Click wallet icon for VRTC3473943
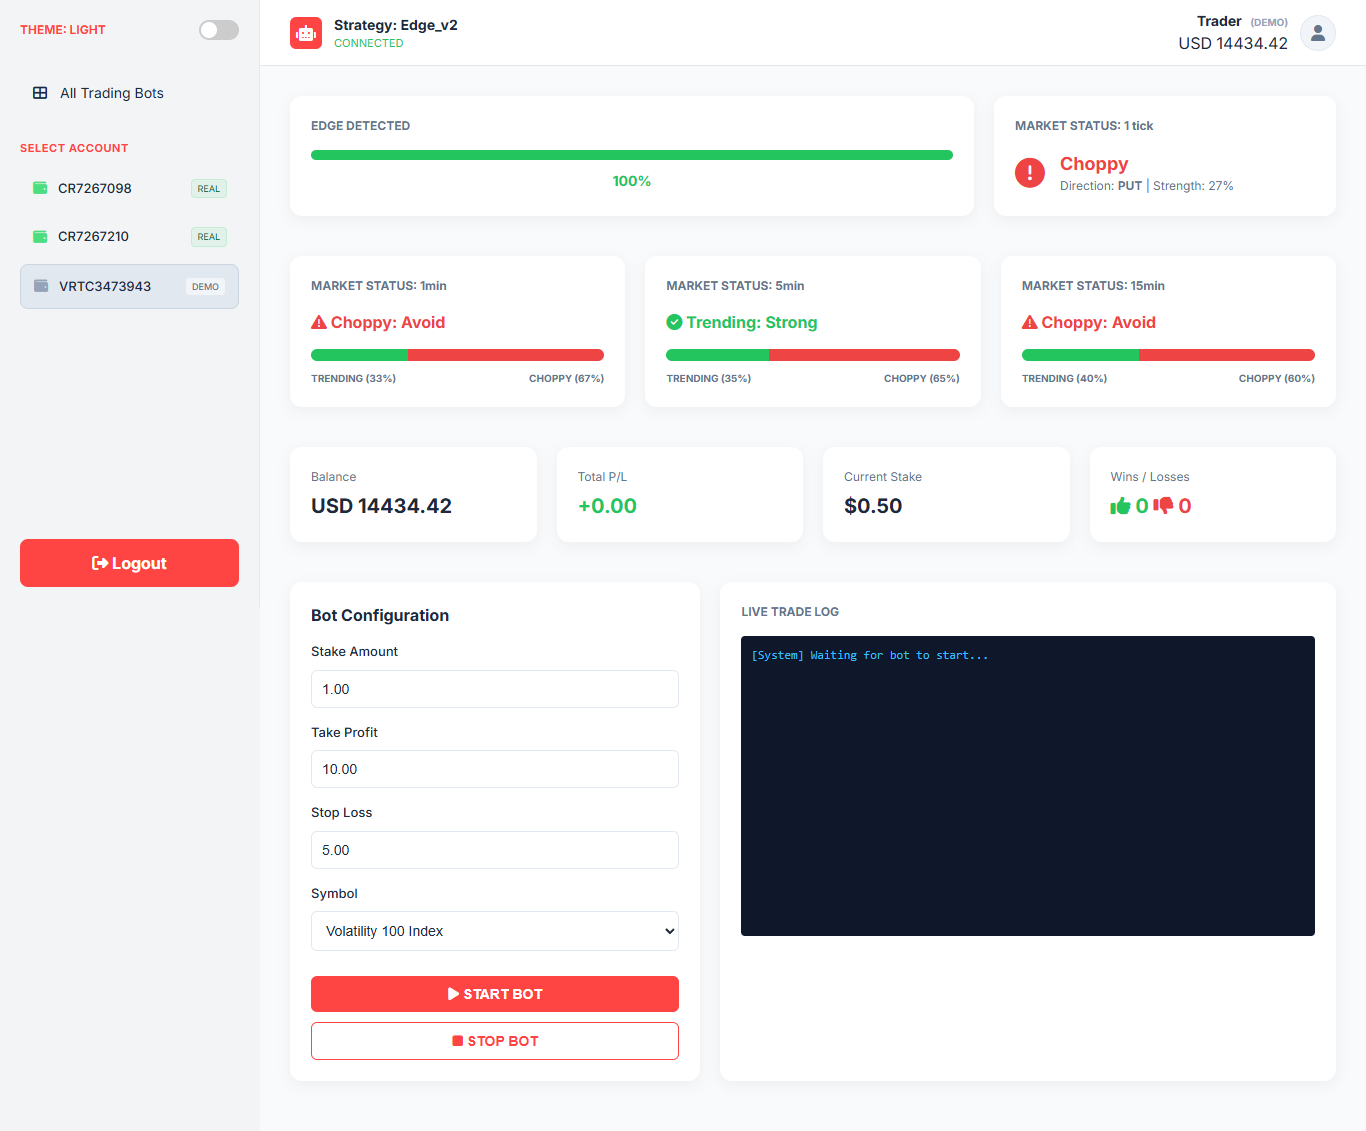Screen dimensions: 1366x1131 pos(41,286)
